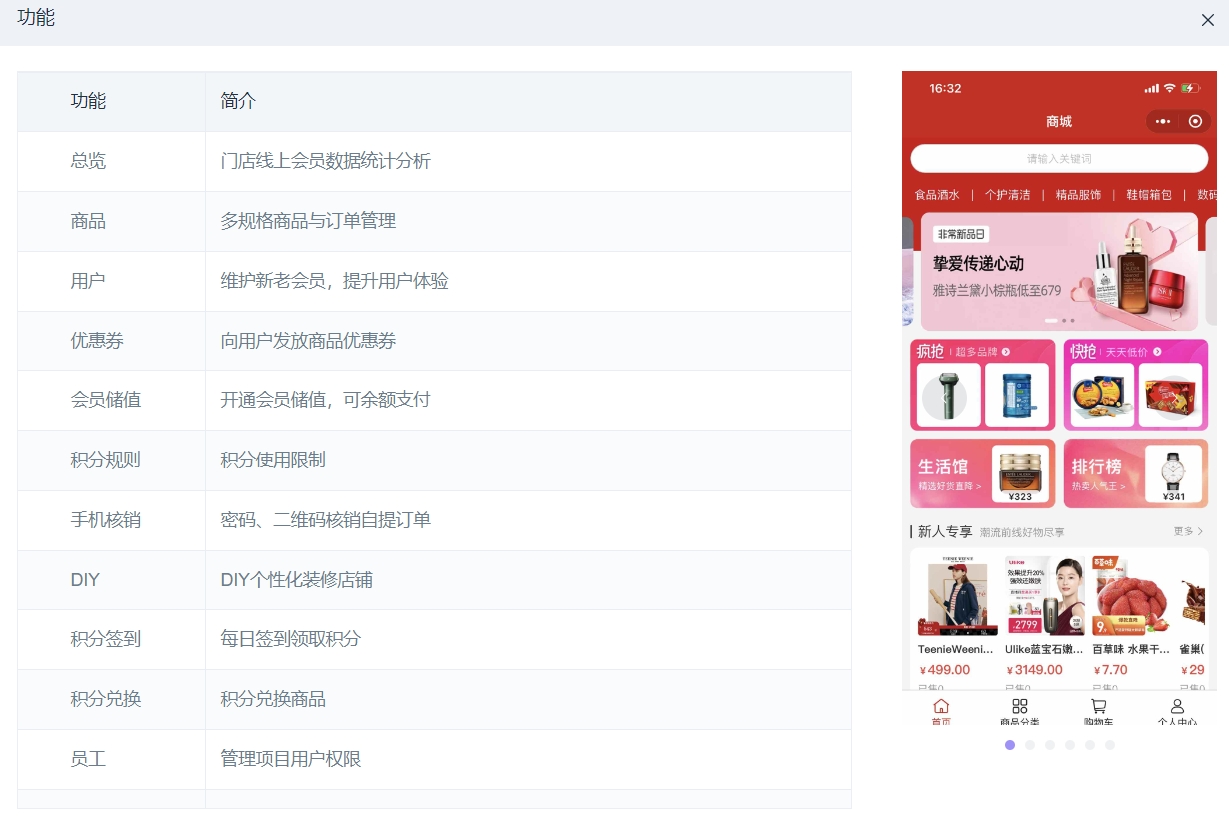Open the Ulike蓝宝石 product priced ¥3149.00
Viewport: 1229px width, 829px height.
[1044, 620]
